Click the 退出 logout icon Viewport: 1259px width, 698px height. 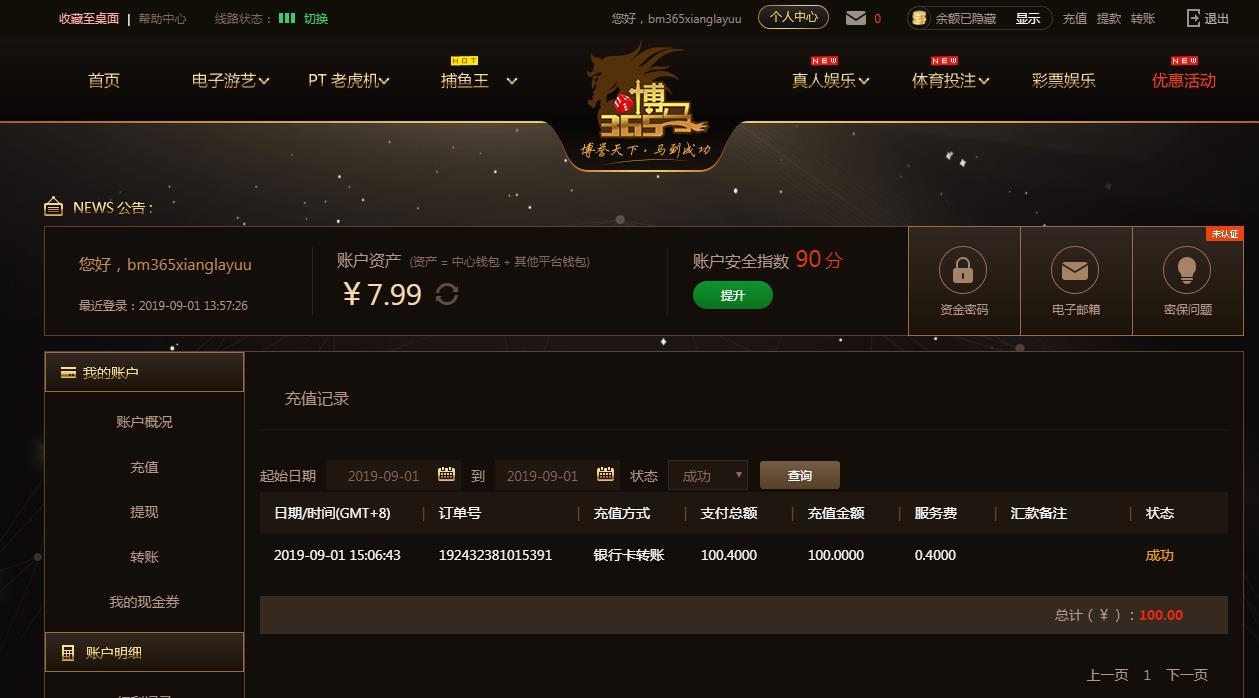(1193, 18)
